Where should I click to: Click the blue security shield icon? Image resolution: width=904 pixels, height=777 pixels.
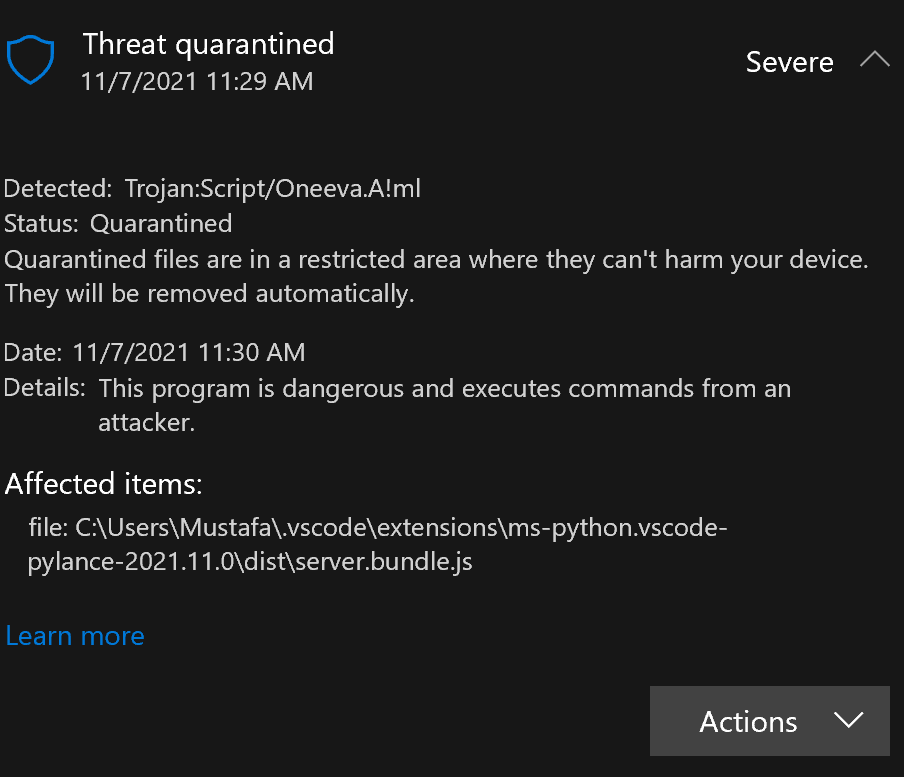(29, 59)
